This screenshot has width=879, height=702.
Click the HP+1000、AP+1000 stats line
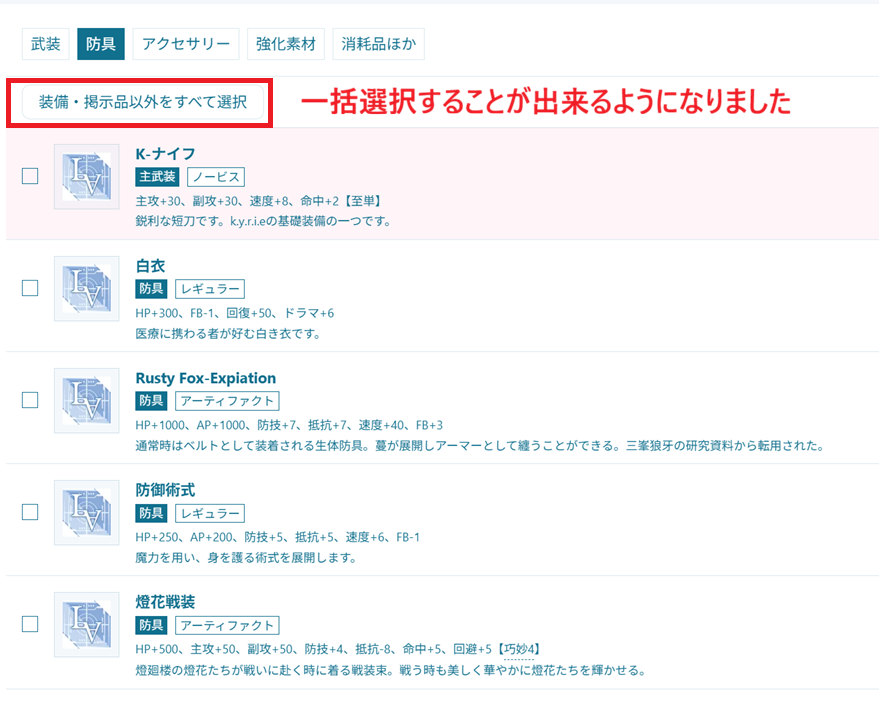coord(289,425)
